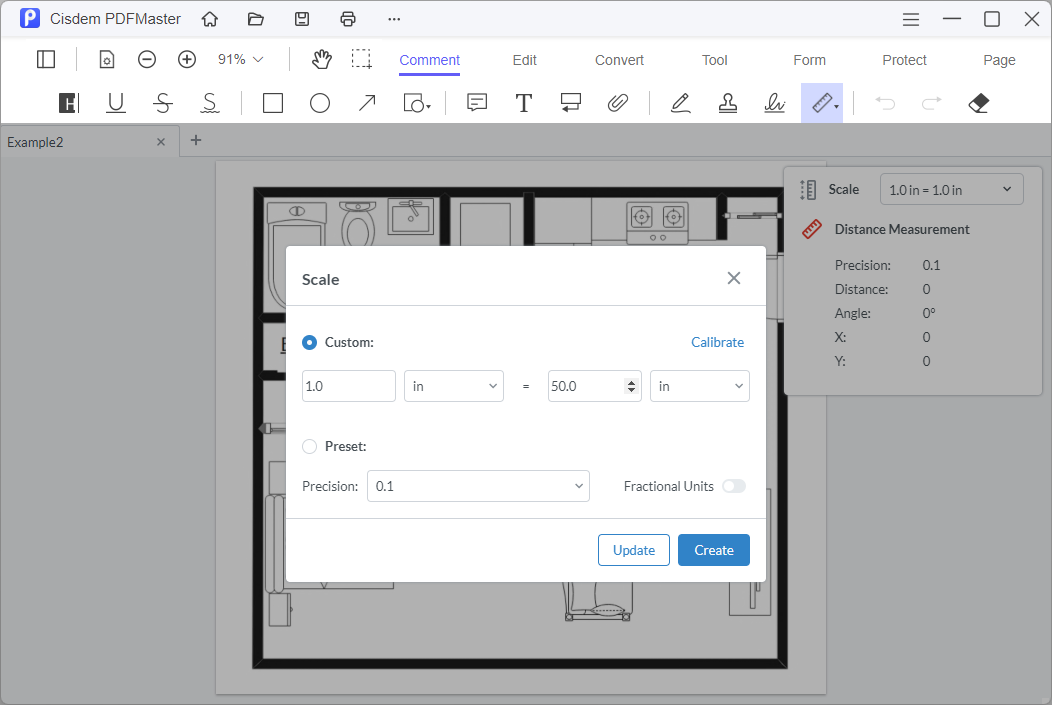The image size is (1052, 705).
Task: Open the hamburger menu icon
Action: tap(910, 19)
